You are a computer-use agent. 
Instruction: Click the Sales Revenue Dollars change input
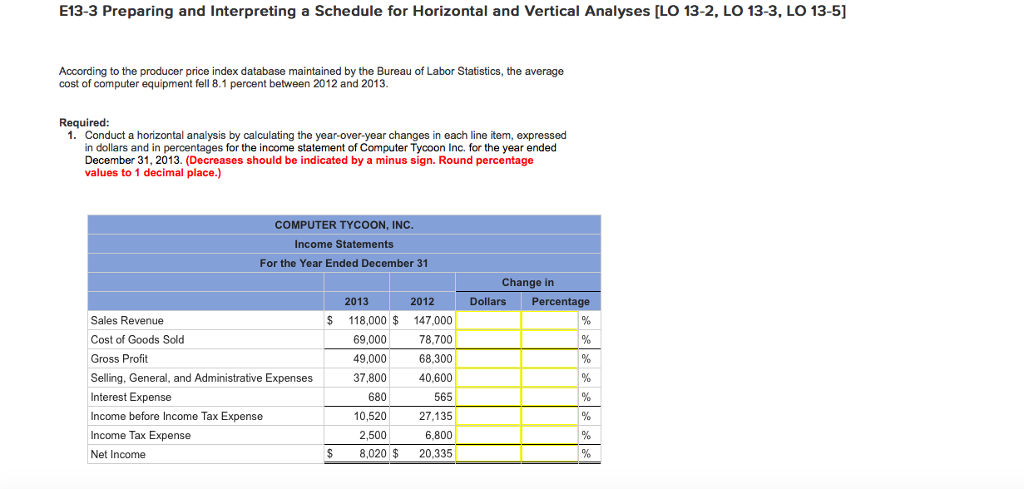coord(488,321)
